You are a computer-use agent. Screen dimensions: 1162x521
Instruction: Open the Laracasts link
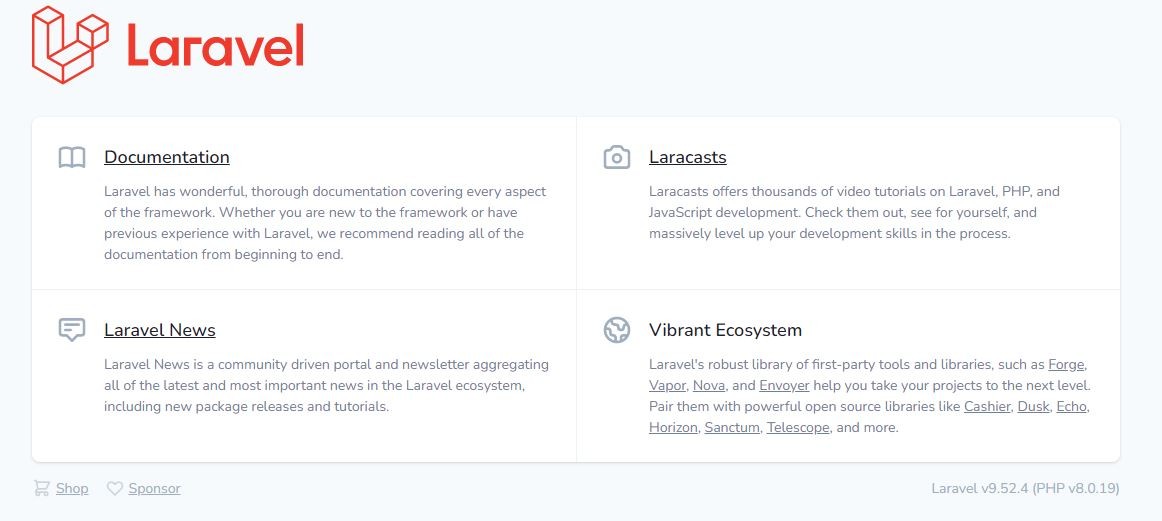(687, 157)
